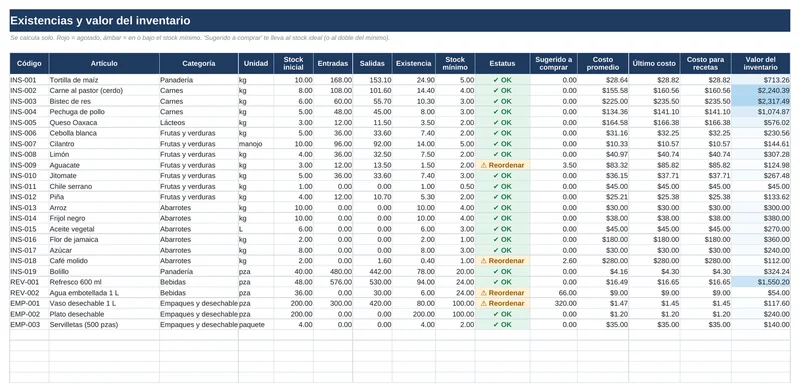The height and width of the screenshot is (392, 800).
Task: Click the 'Cebolla blanca' cell
Action: coord(104,133)
